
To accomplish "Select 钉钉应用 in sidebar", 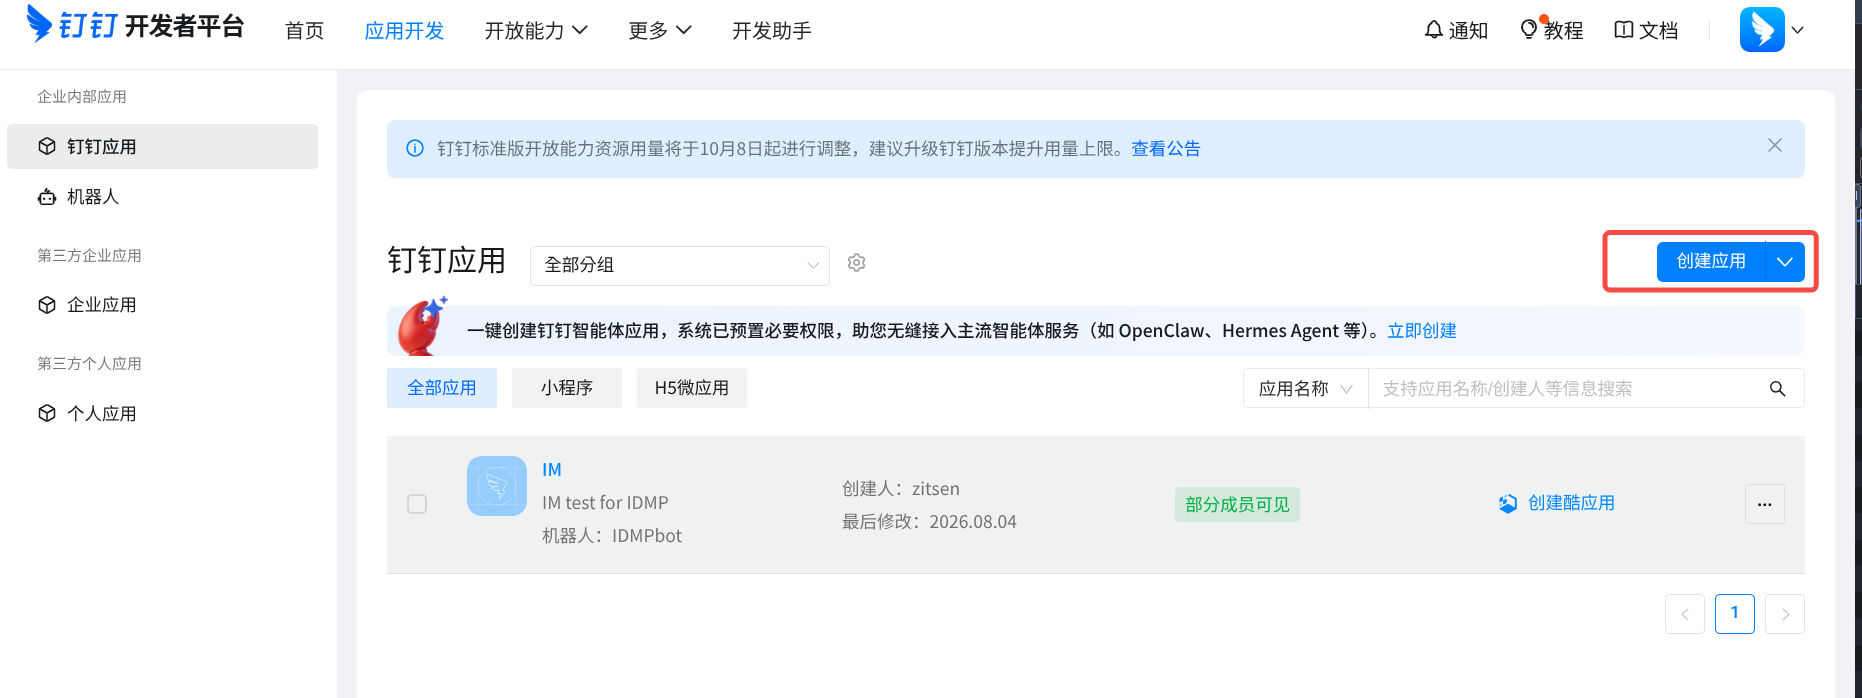I will click(x=162, y=146).
